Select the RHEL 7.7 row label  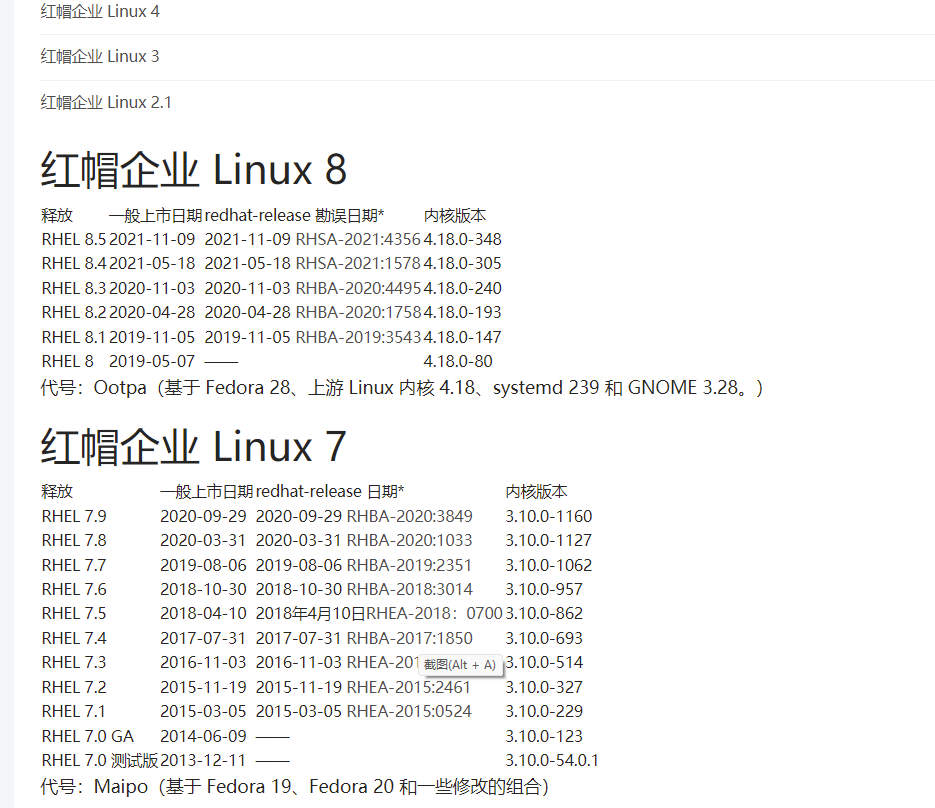click(x=74, y=565)
